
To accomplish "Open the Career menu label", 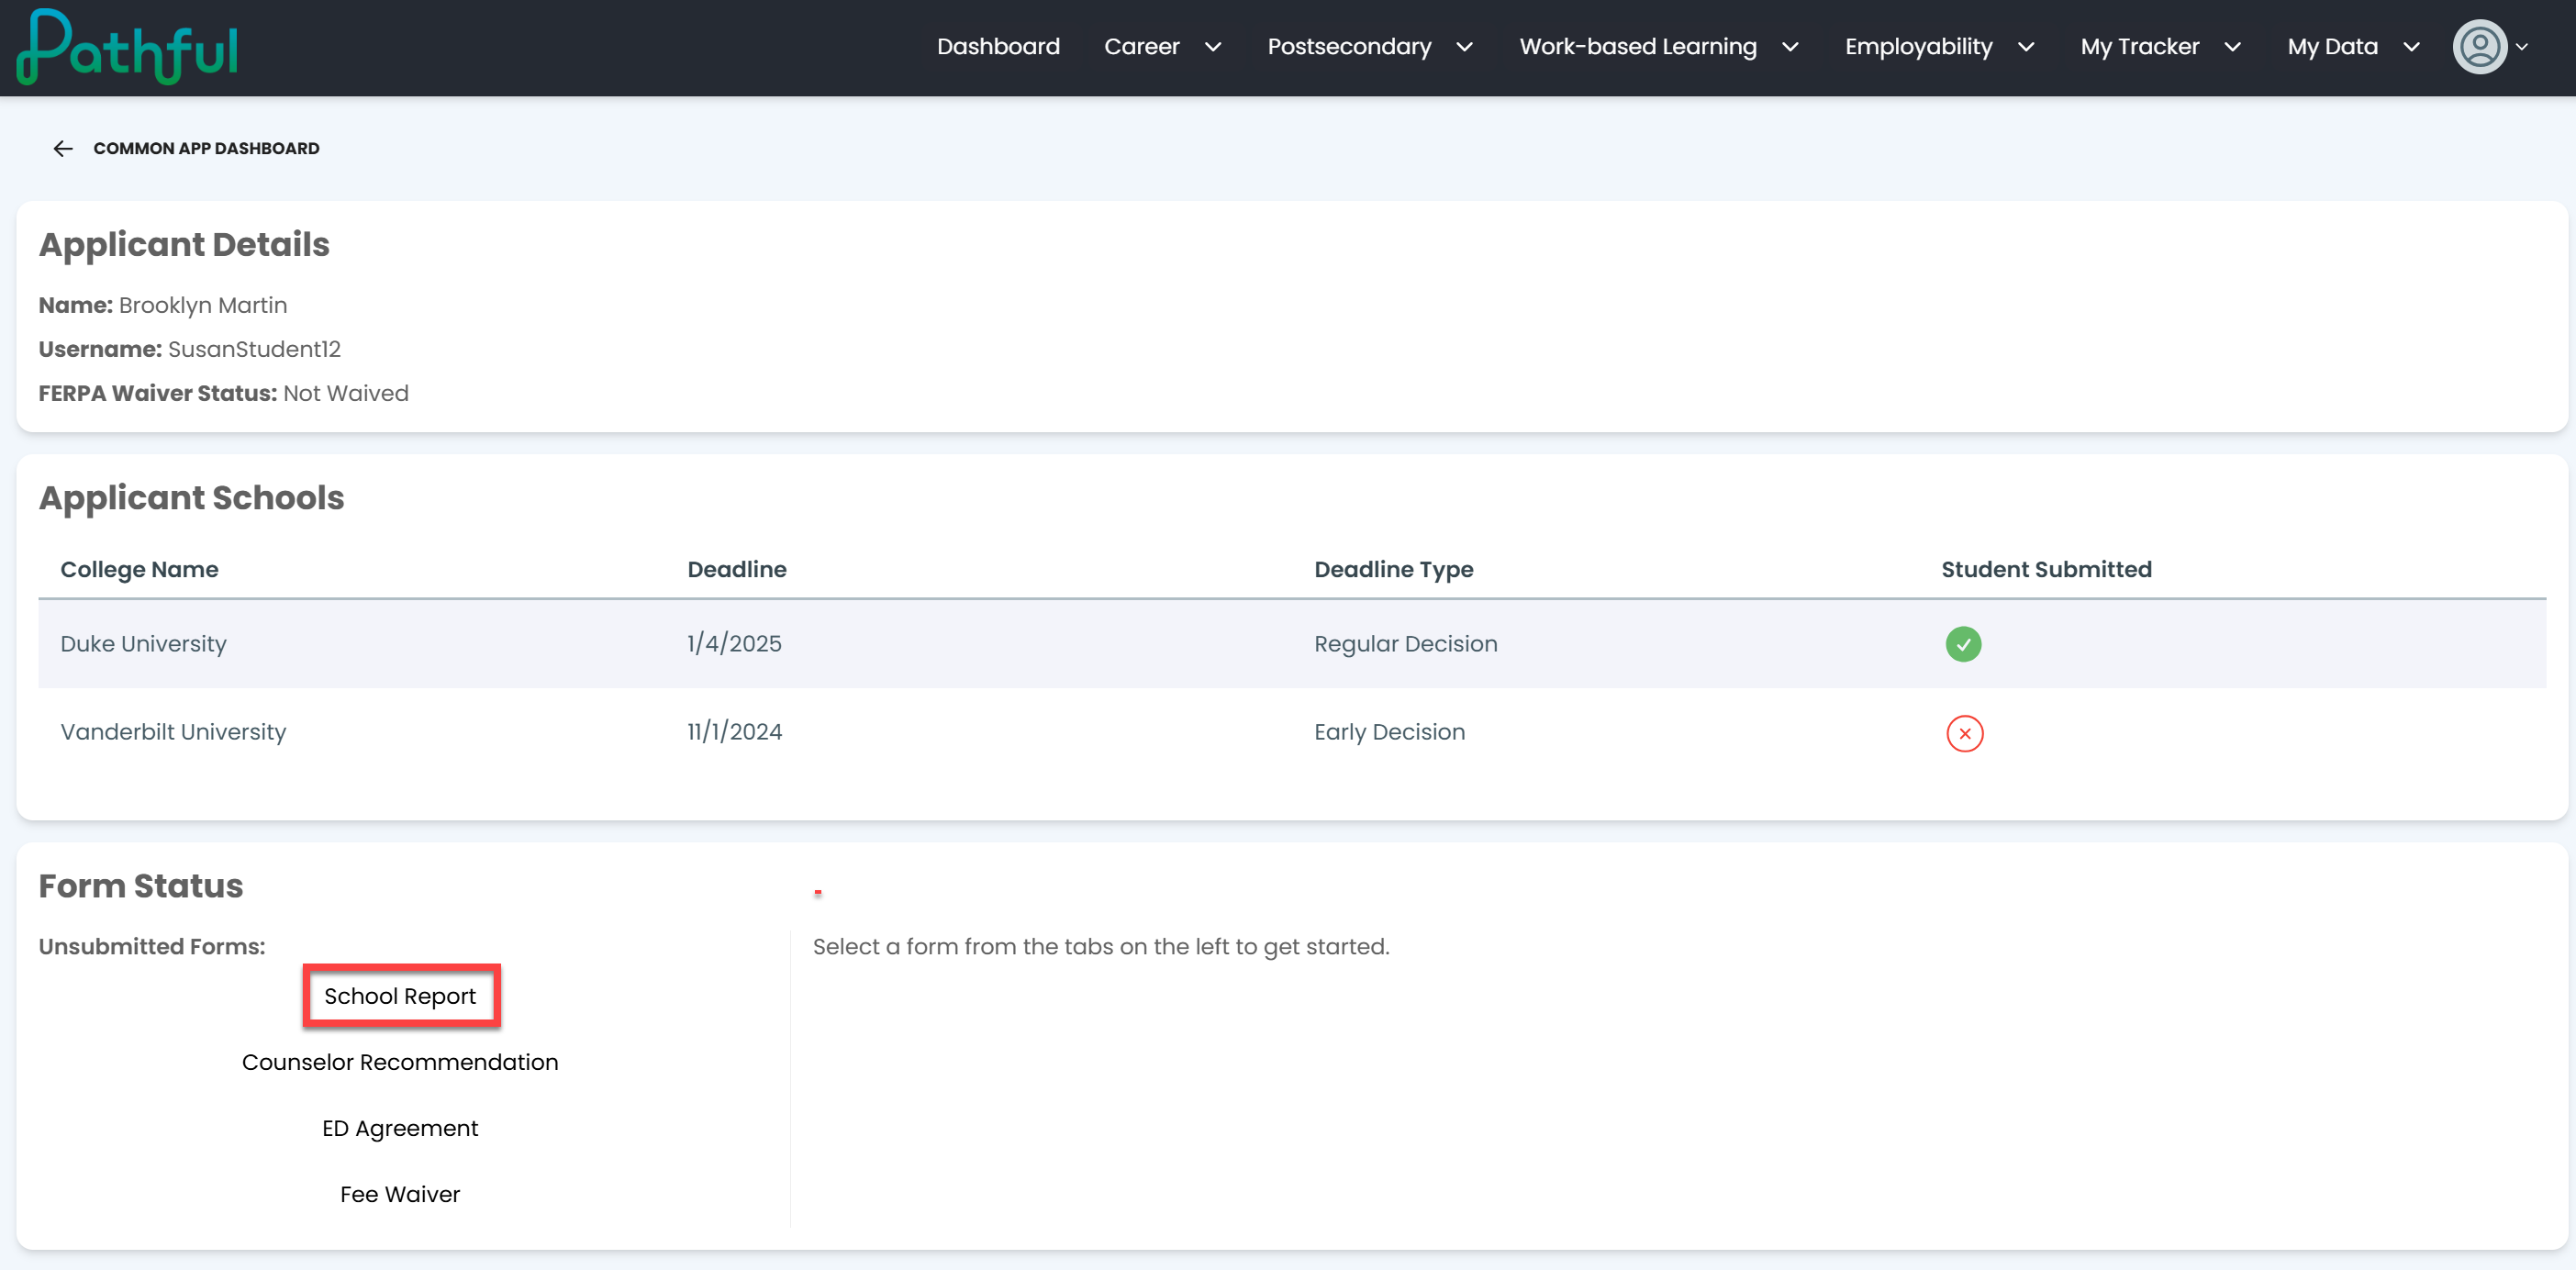I will tap(1141, 47).
